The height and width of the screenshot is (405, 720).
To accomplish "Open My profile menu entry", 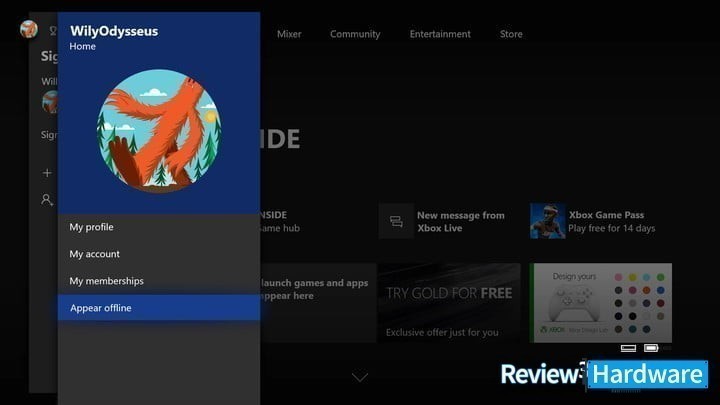I will tap(158, 227).
